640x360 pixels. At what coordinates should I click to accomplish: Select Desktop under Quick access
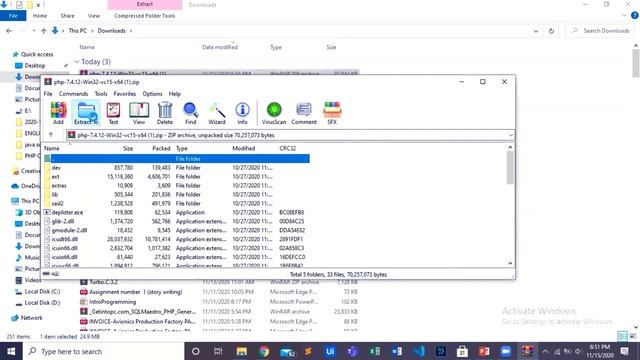(x=35, y=66)
